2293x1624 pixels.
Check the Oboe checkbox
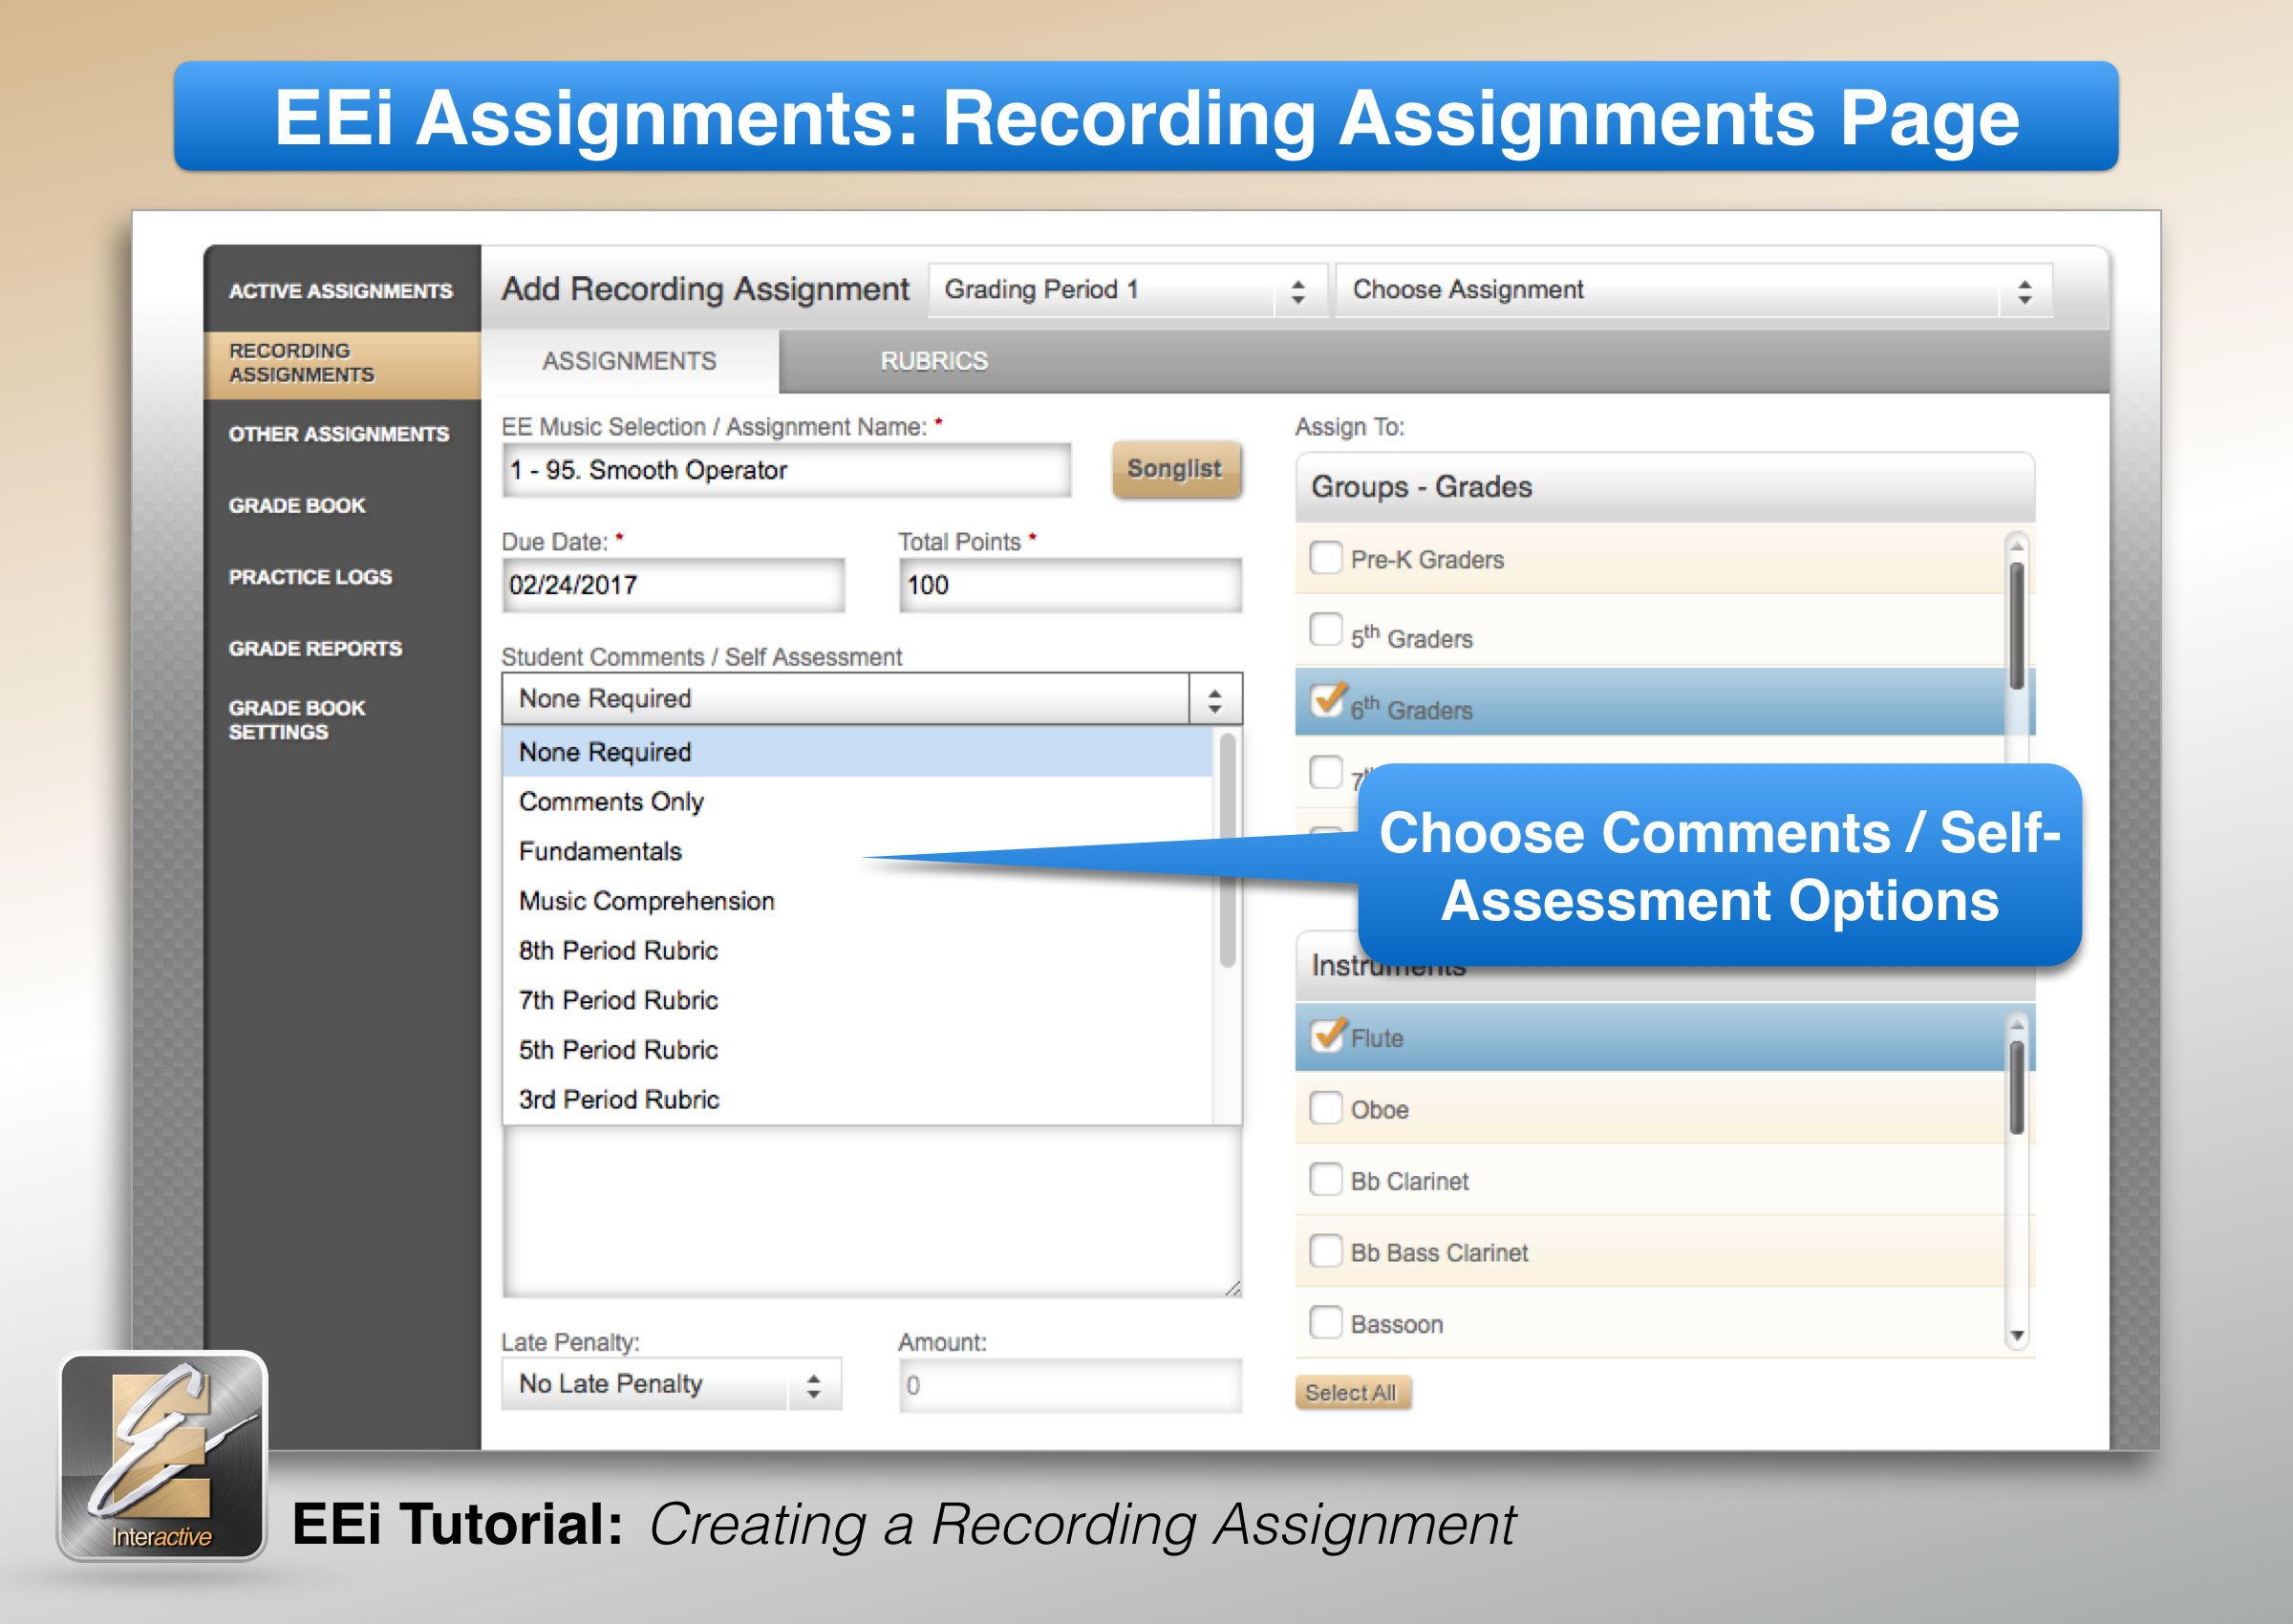coord(1326,1107)
